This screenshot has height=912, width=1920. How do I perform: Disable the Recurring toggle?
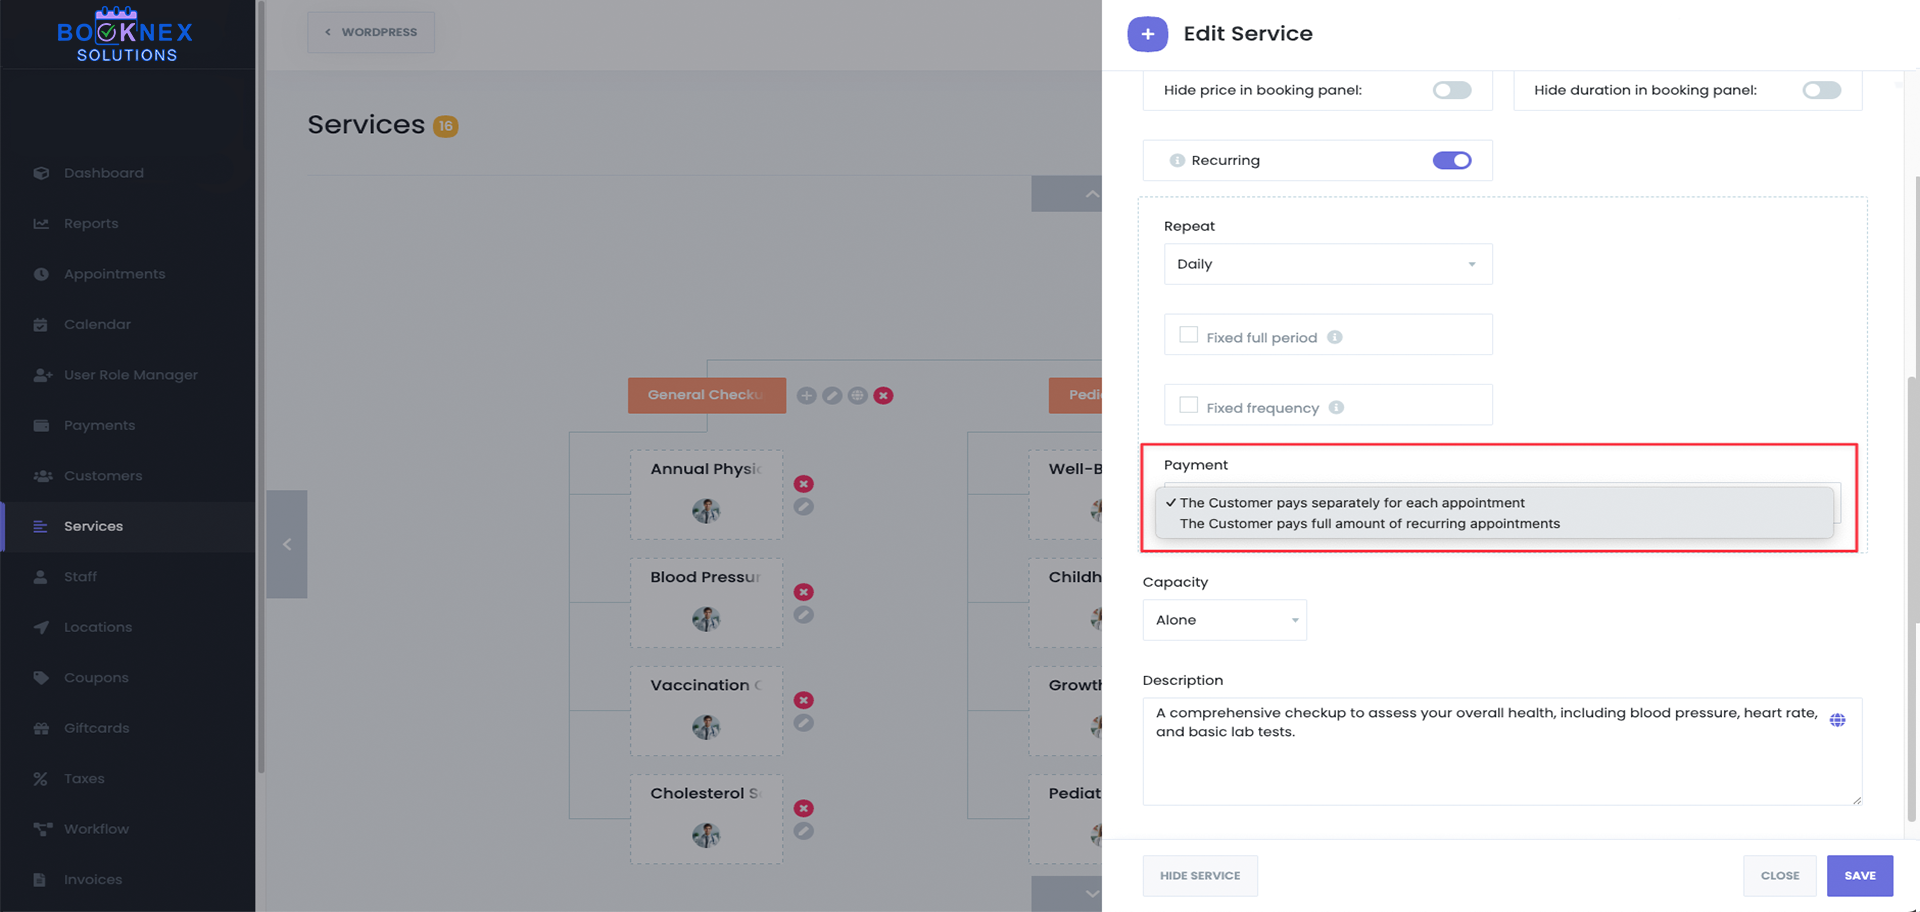[x=1451, y=160]
